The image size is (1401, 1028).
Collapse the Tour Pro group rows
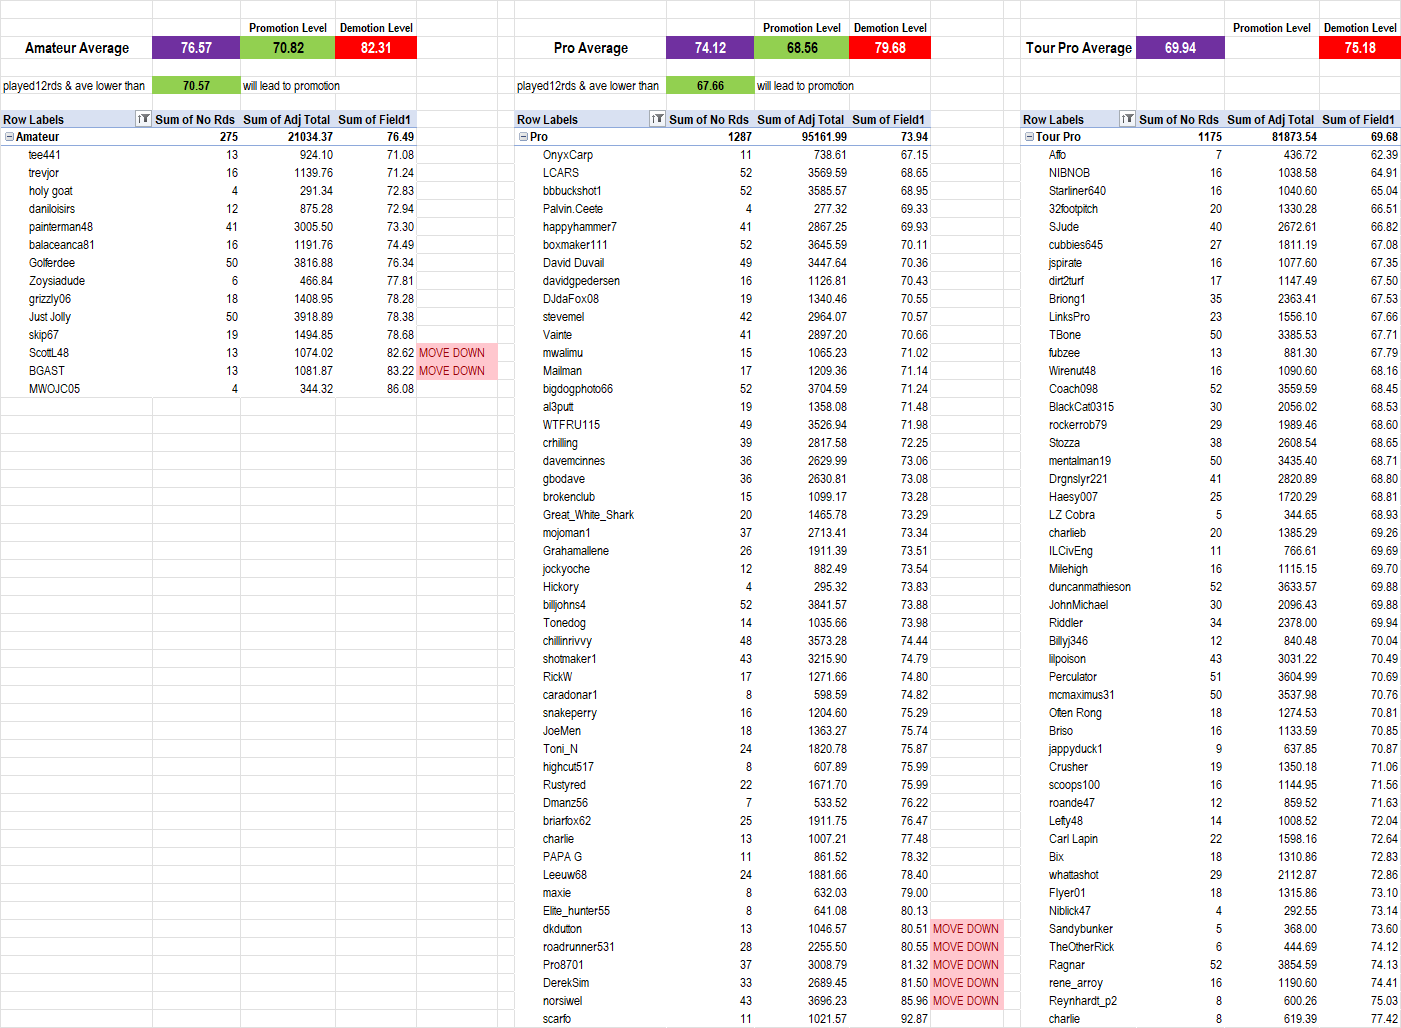coord(1029,137)
